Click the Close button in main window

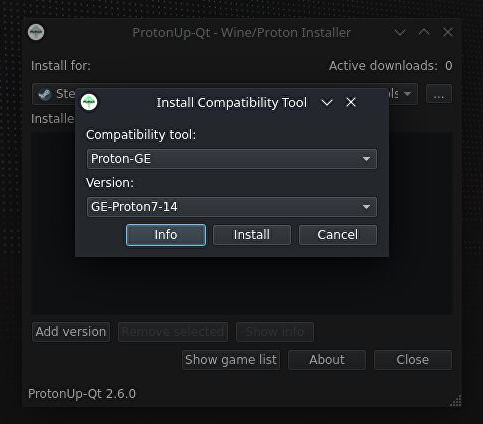(413, 360)
